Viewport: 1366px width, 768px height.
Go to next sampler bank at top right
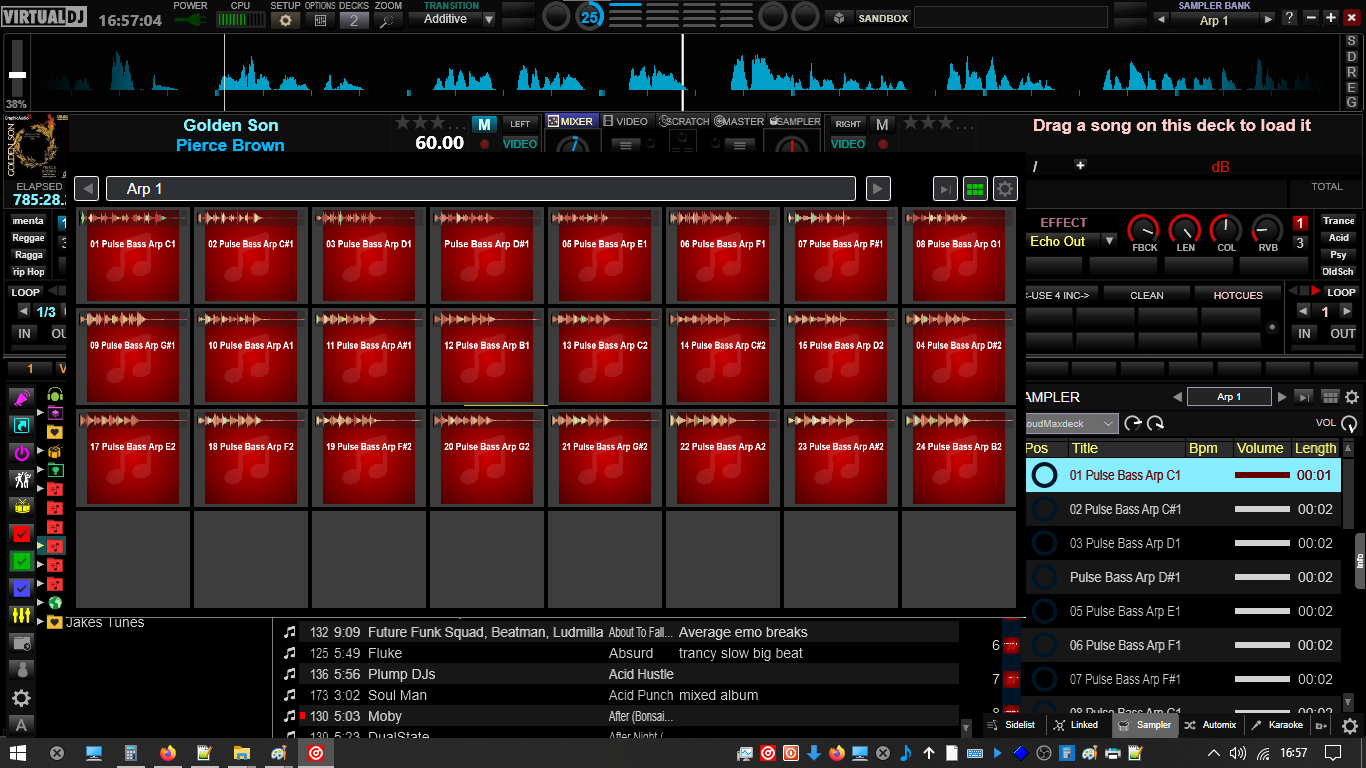(1268, 20)
